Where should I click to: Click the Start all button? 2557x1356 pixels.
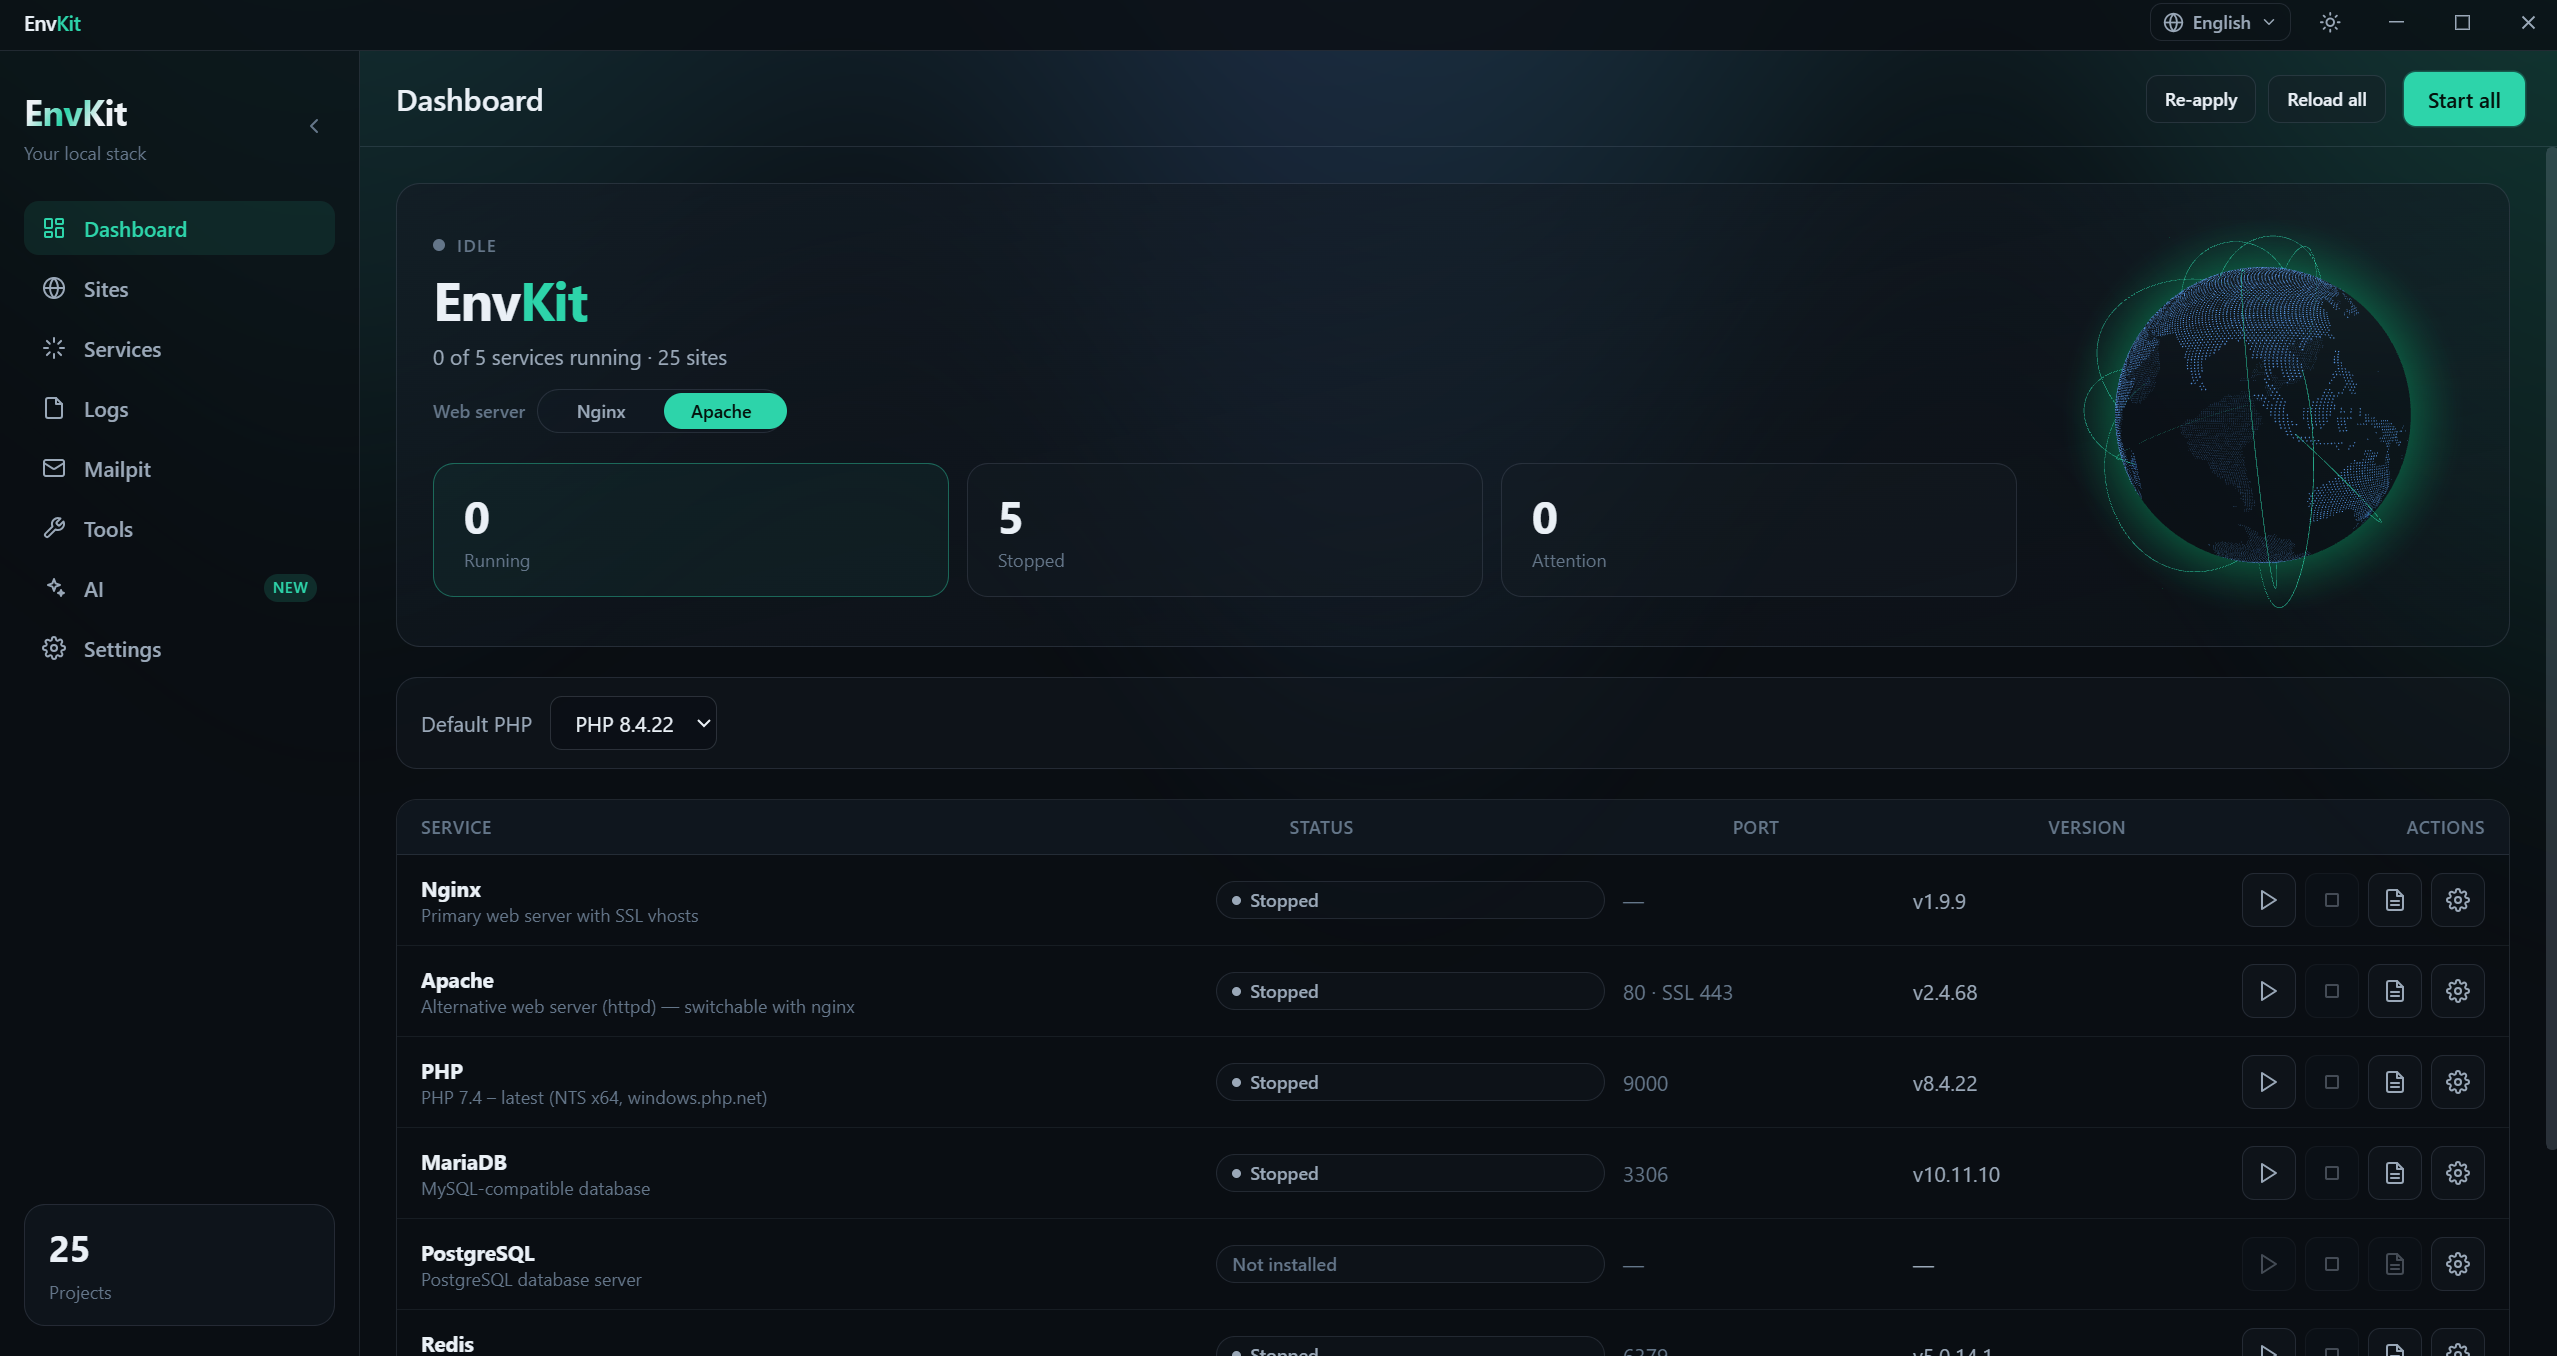pos(2463,99)
